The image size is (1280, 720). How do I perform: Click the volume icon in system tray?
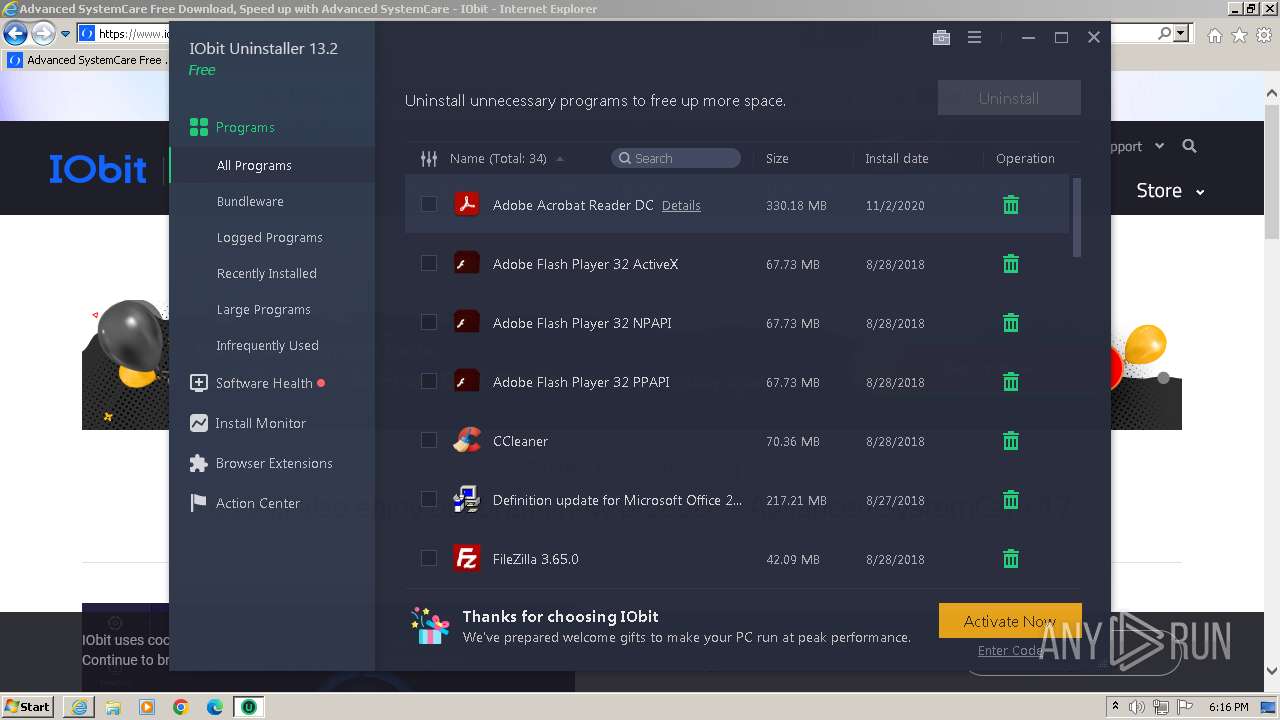coord(1137,707)
